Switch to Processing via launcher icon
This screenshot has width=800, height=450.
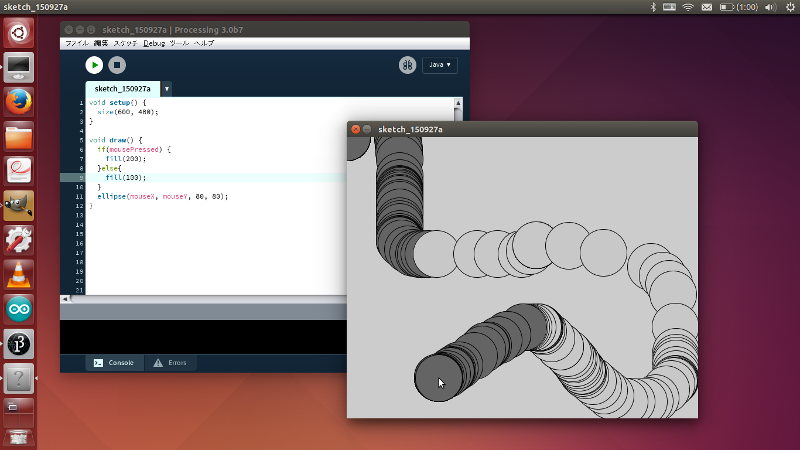coord(18,344)
